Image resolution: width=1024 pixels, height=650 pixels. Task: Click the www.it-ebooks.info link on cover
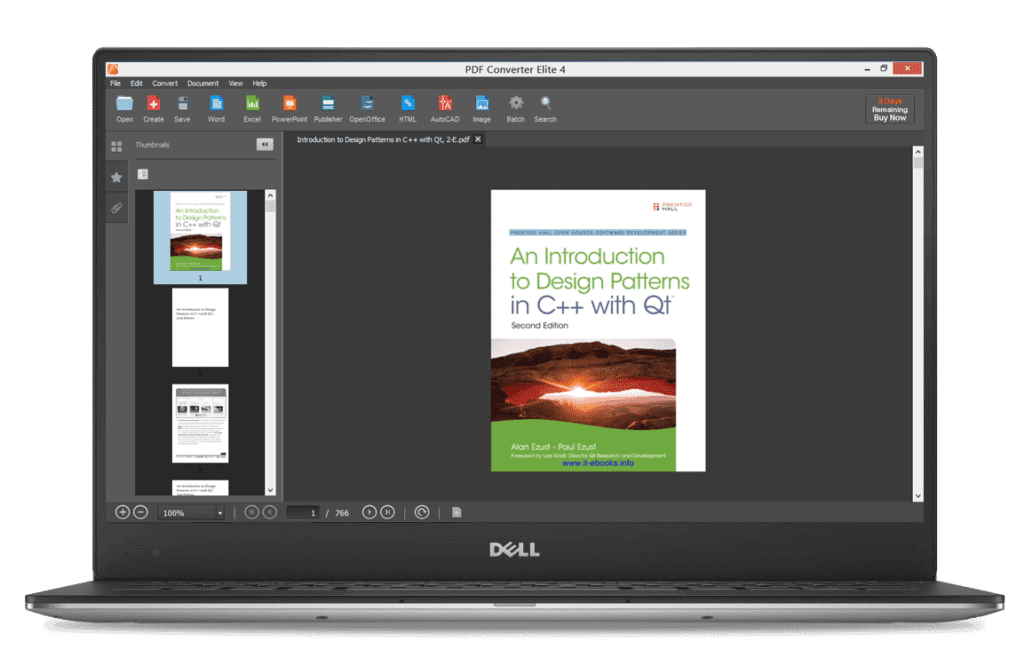pyautogui.click(x=598, y=463)
